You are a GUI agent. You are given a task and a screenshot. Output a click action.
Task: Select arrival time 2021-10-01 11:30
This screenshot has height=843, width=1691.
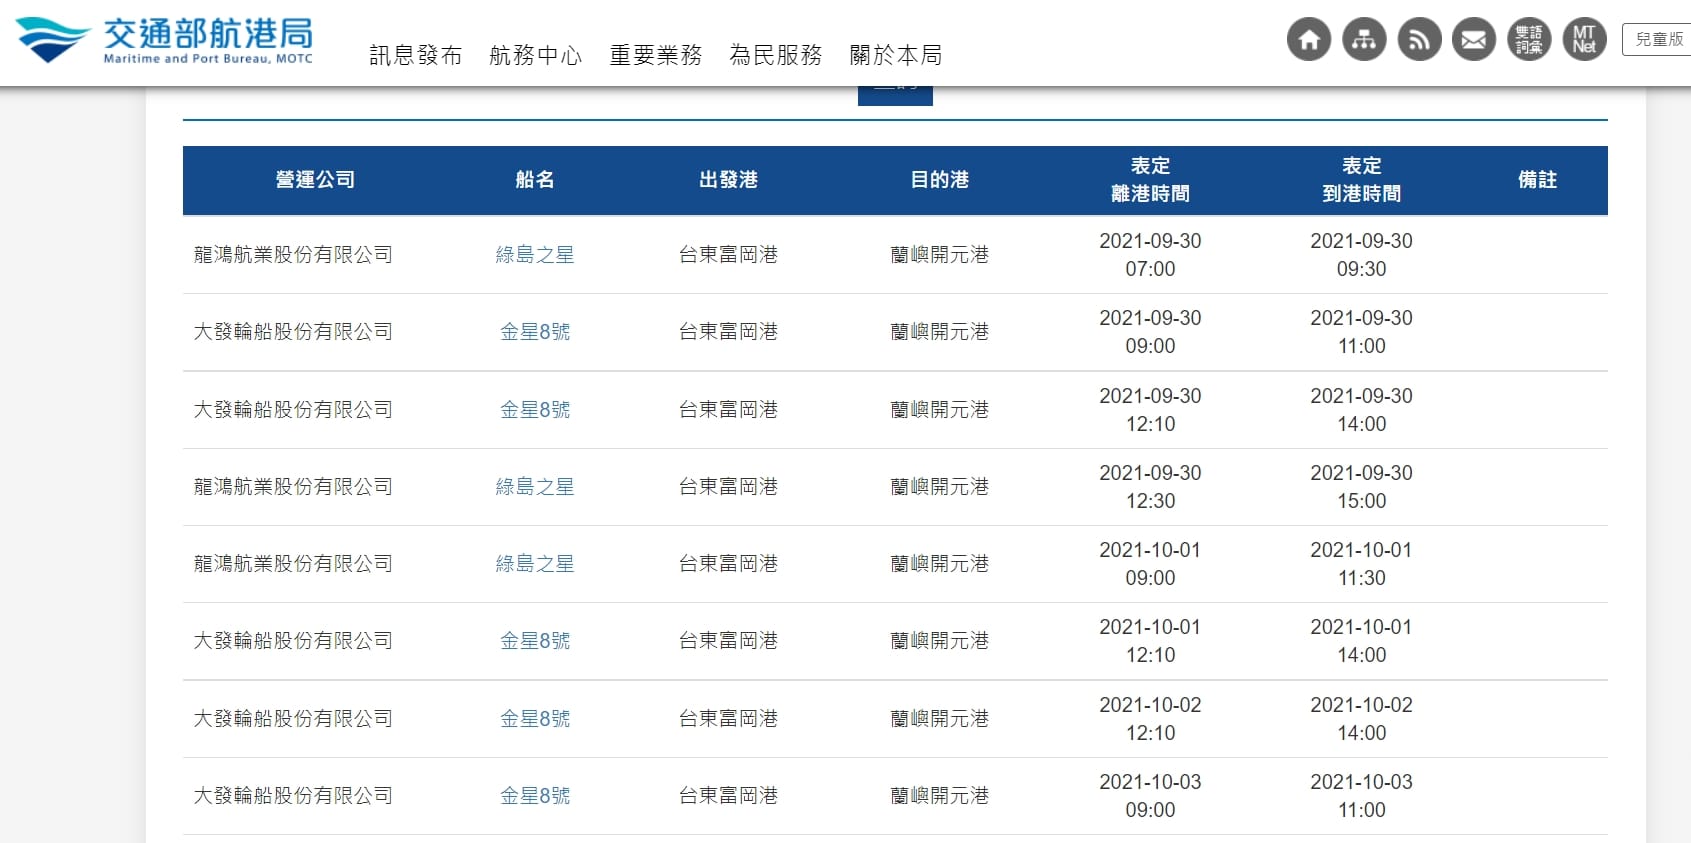point(1361,564)
